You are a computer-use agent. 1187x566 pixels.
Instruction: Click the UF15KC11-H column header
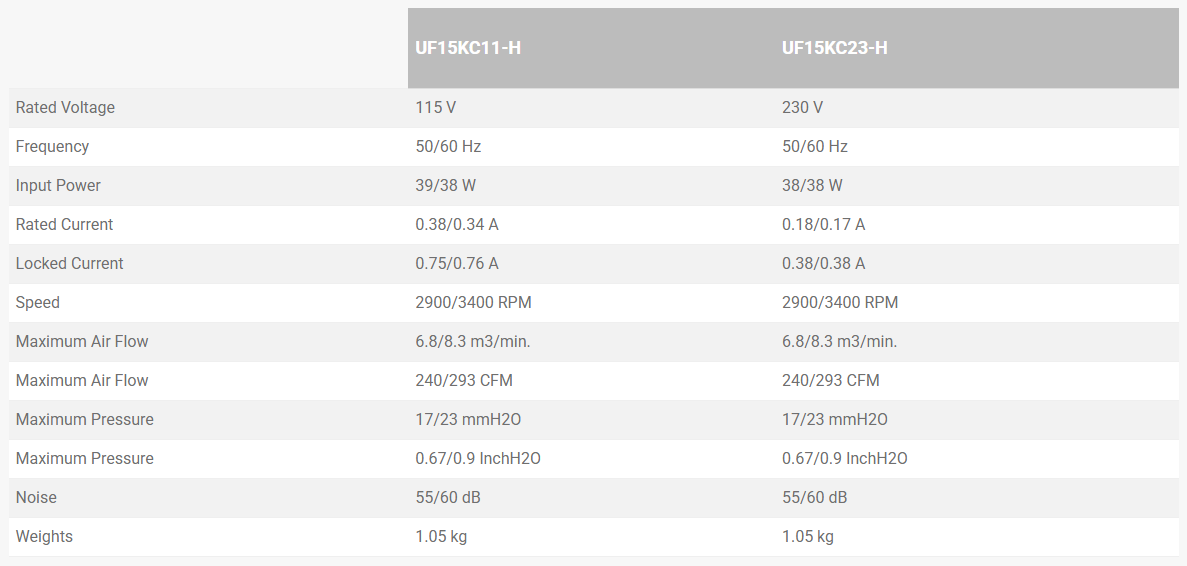point(468,48)
